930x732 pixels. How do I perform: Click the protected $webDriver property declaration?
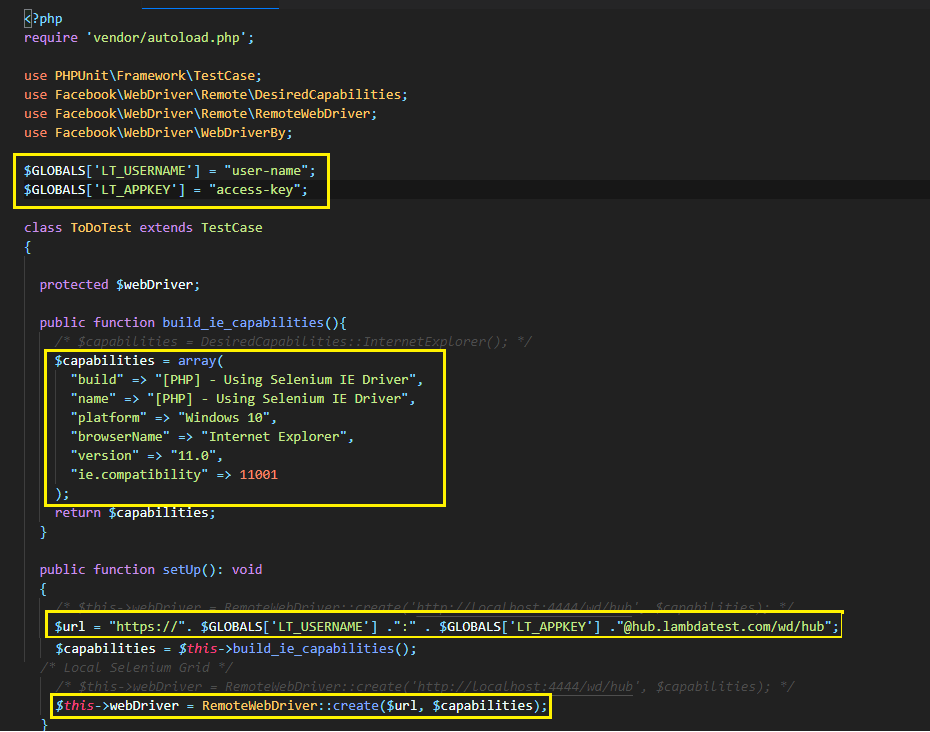click(120, 285)
